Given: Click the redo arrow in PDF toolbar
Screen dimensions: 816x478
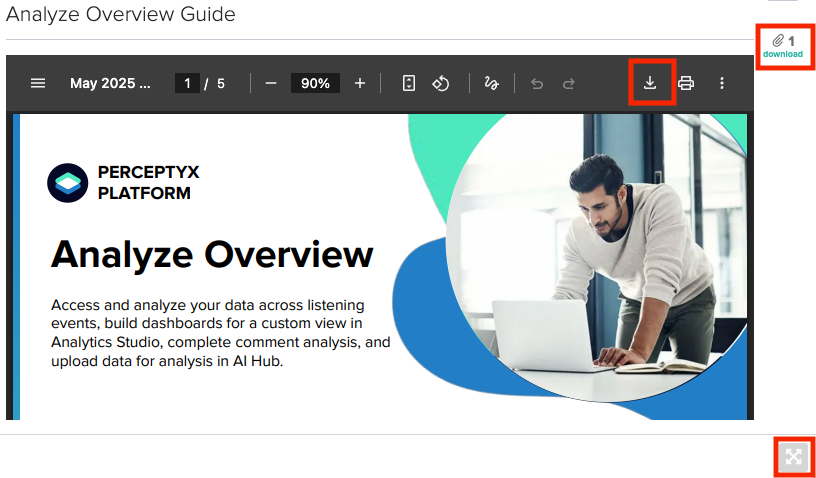Looking at the screenshot, I should (x=569, y=83).
